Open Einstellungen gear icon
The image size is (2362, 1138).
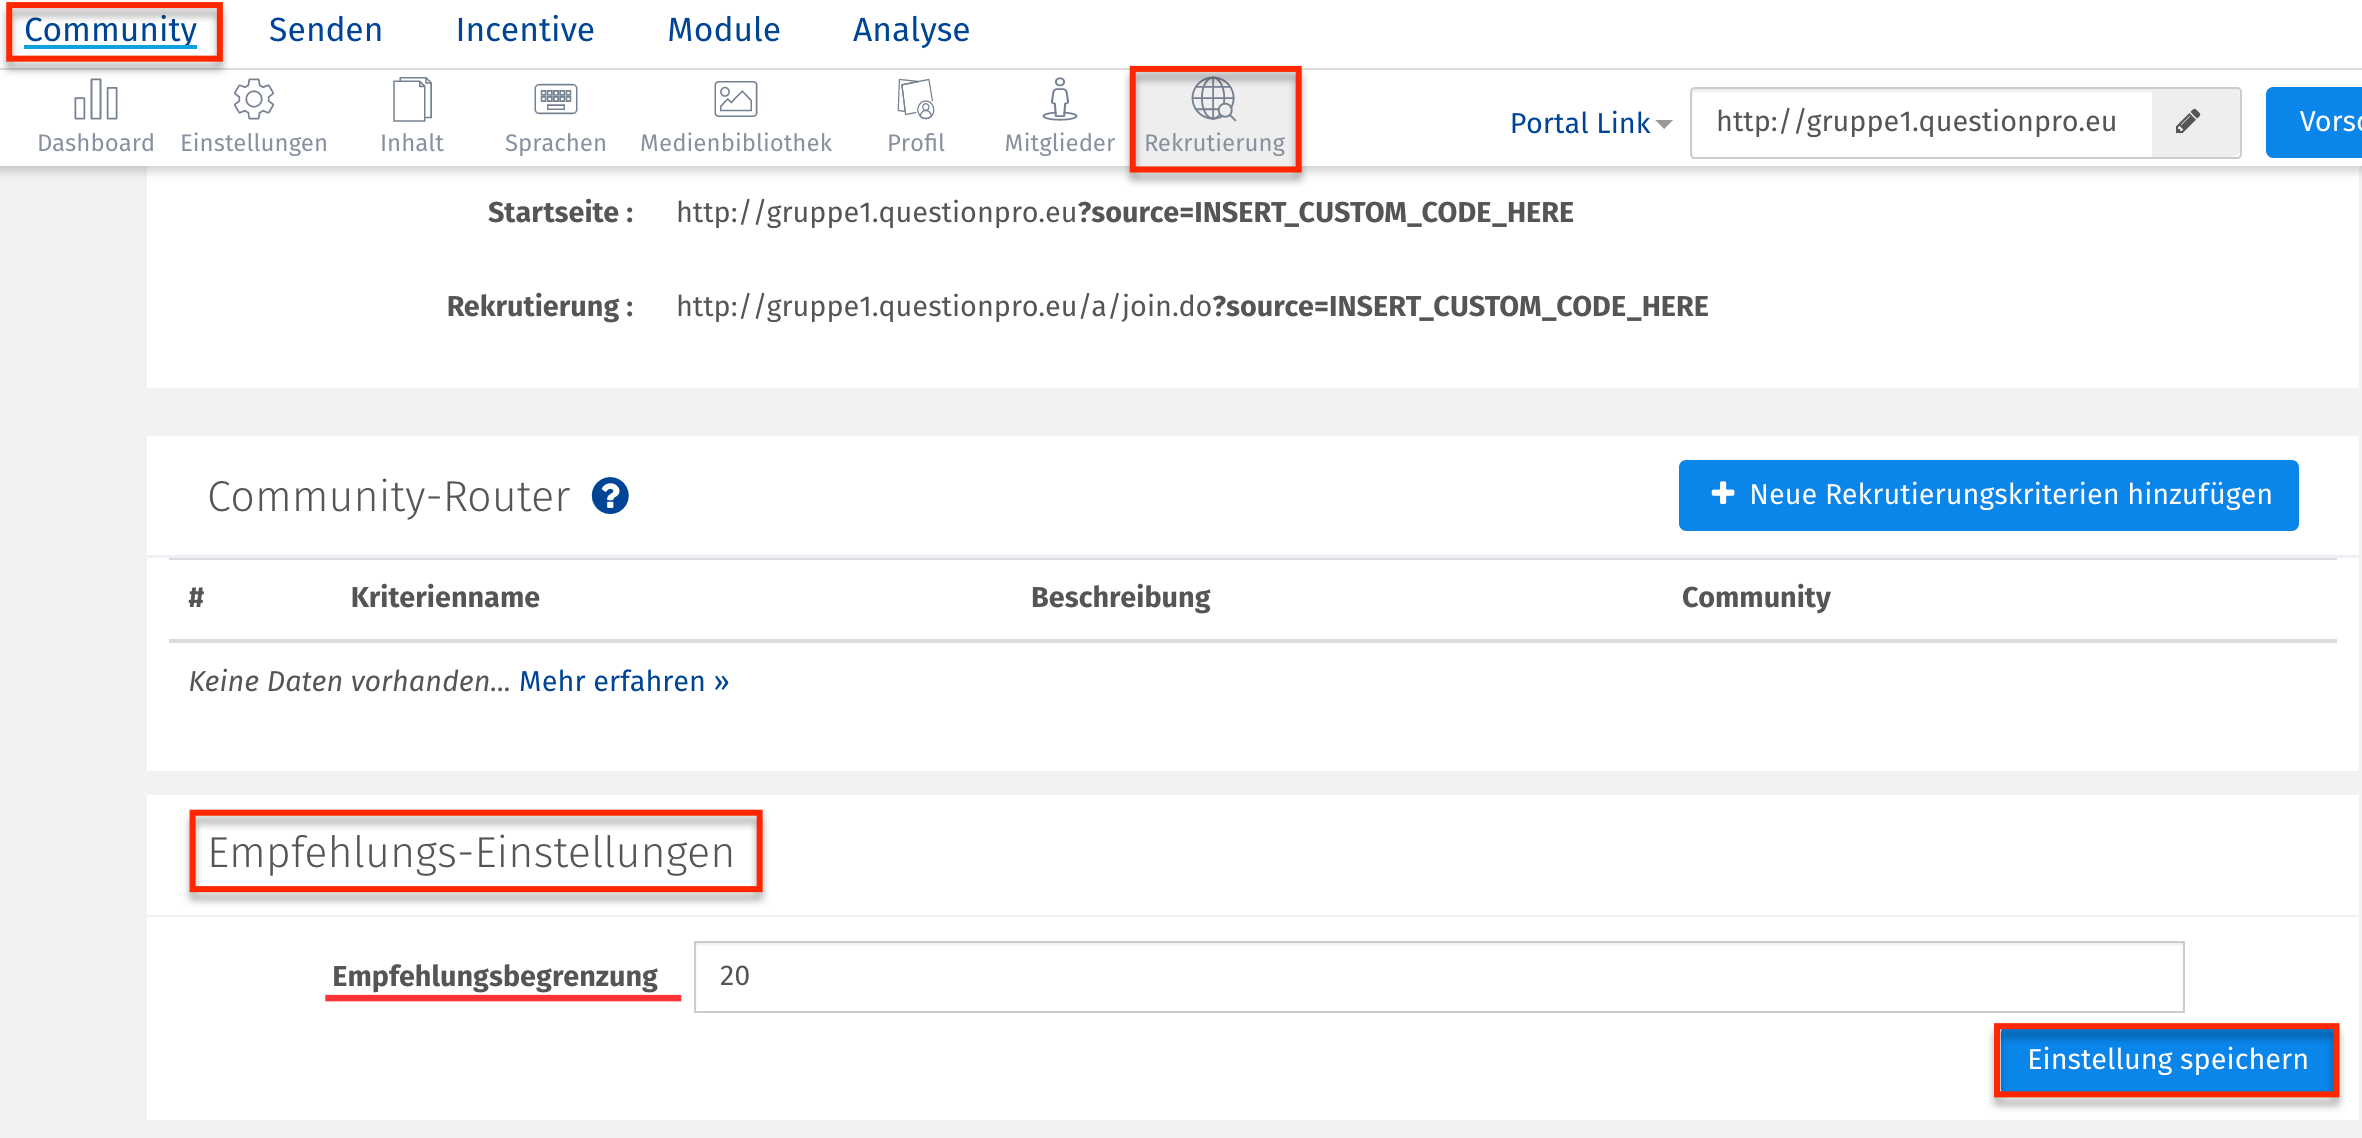click(x=254, y=100)
